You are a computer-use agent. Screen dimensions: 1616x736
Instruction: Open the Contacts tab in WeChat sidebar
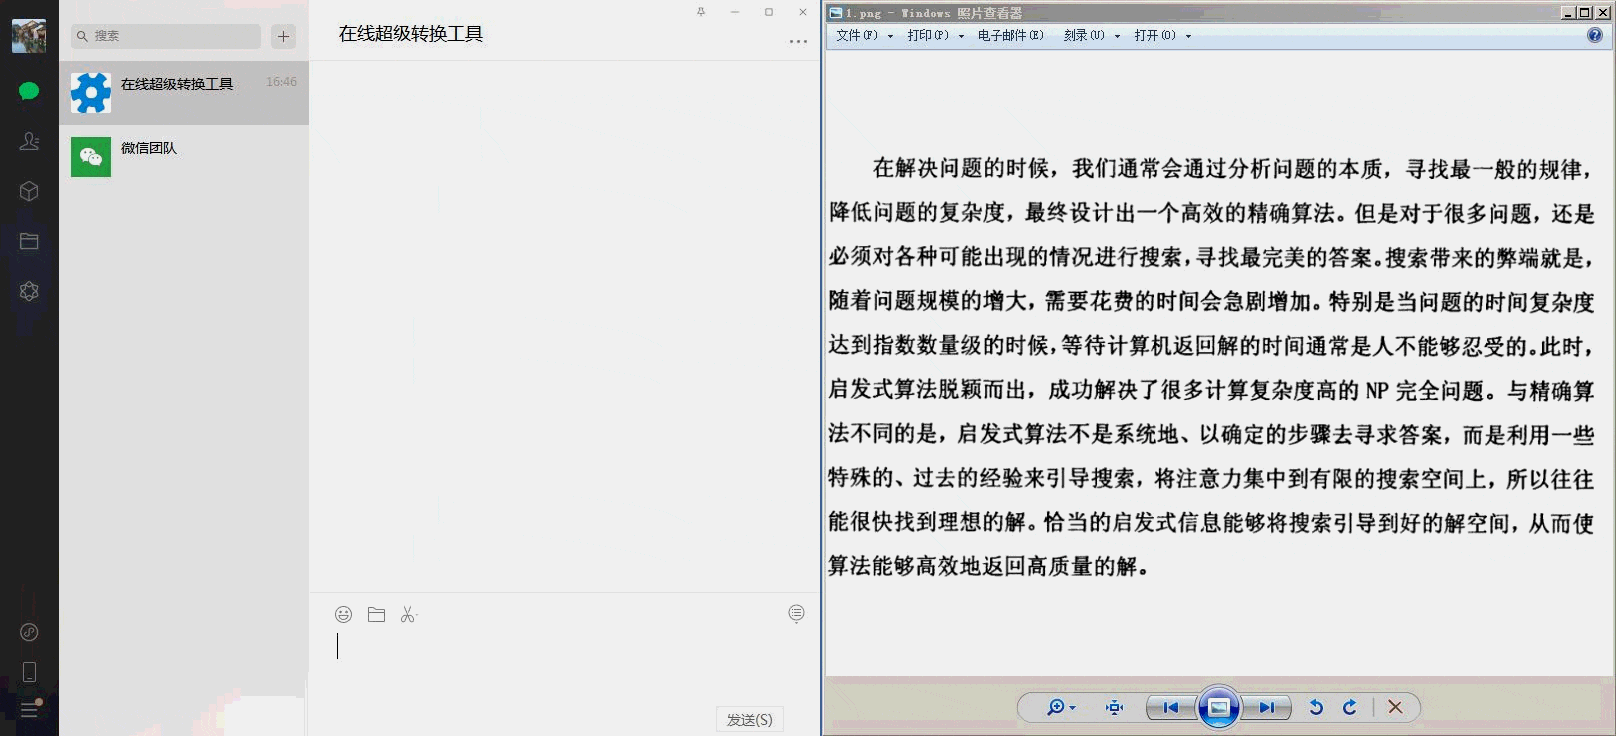tap(29, 141)
